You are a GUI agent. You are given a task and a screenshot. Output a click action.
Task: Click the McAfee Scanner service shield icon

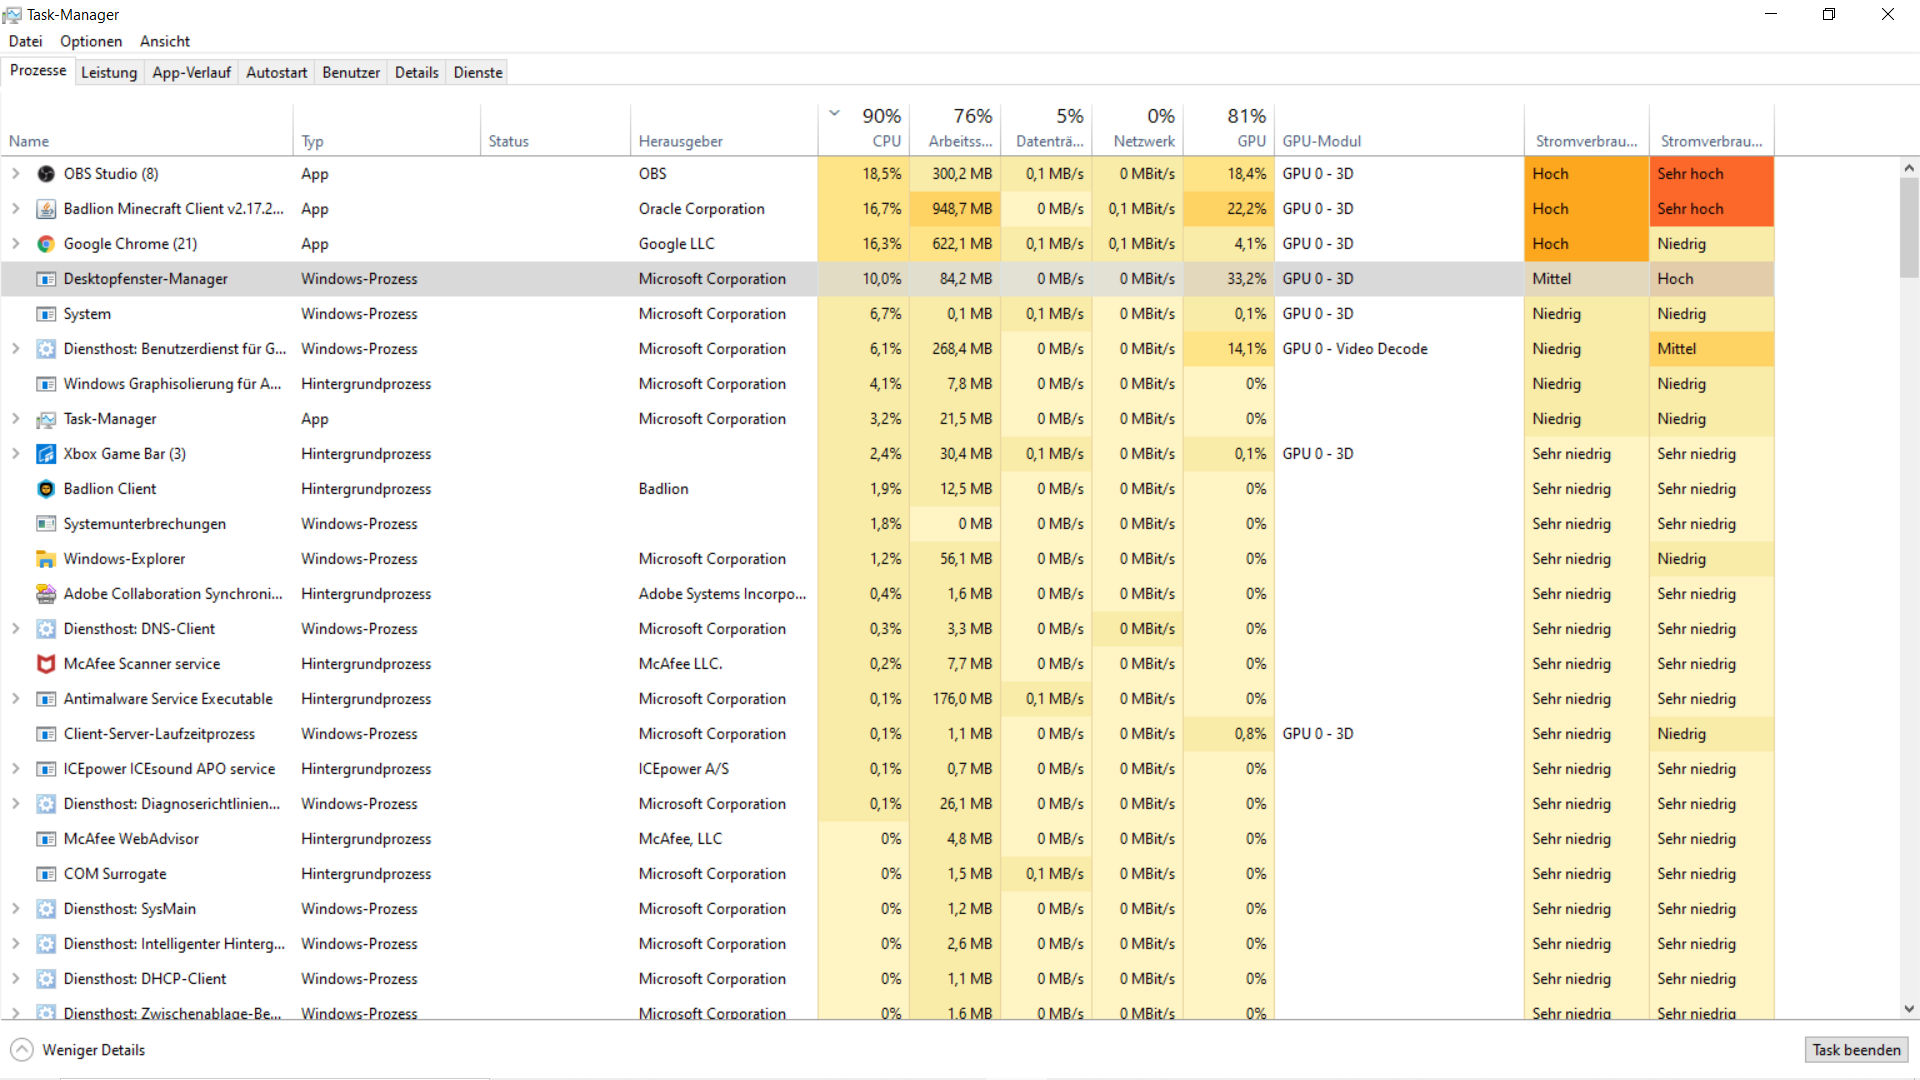coord(46,664)
